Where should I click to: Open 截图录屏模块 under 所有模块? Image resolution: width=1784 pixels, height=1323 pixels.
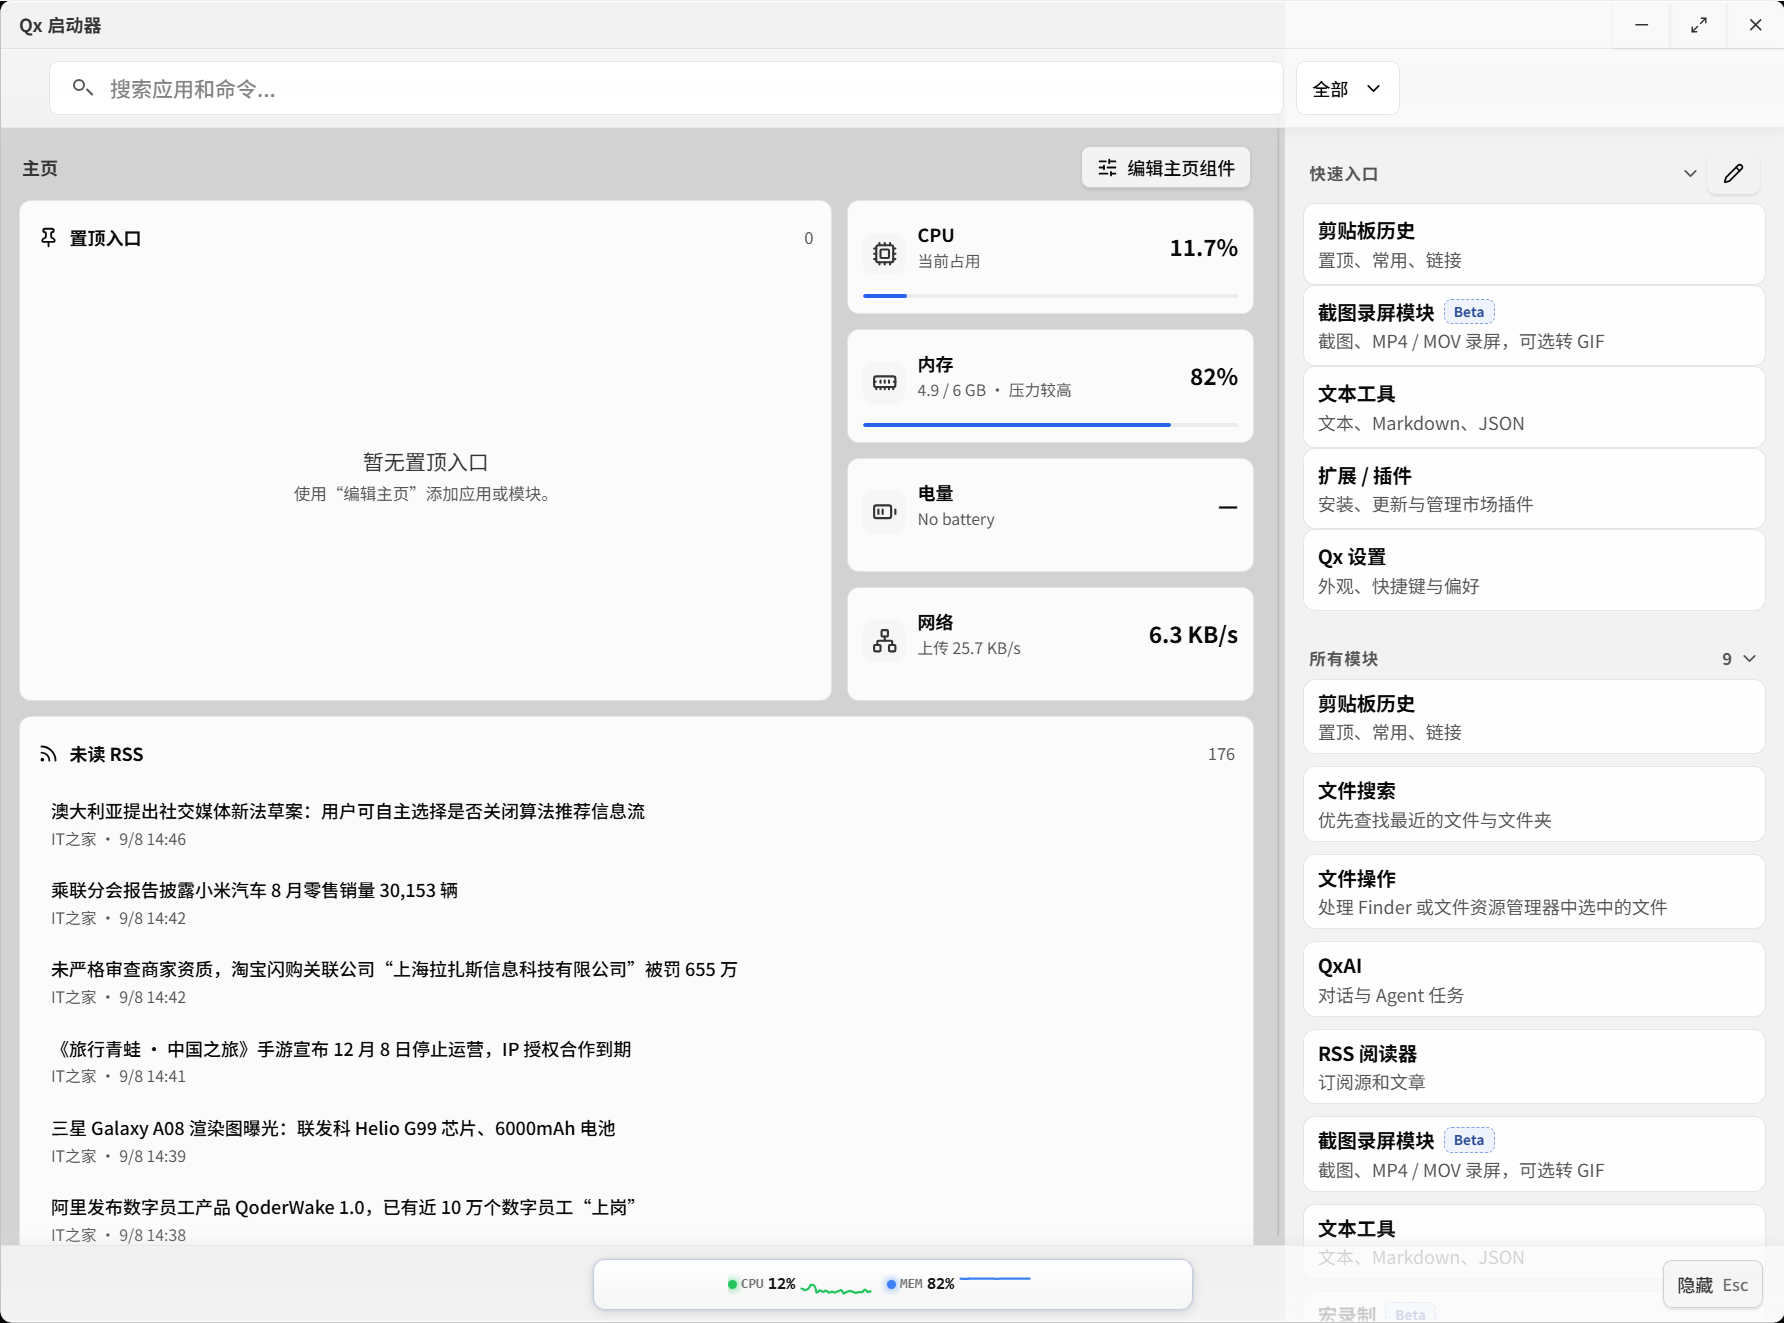(x=1533, y=1154)
